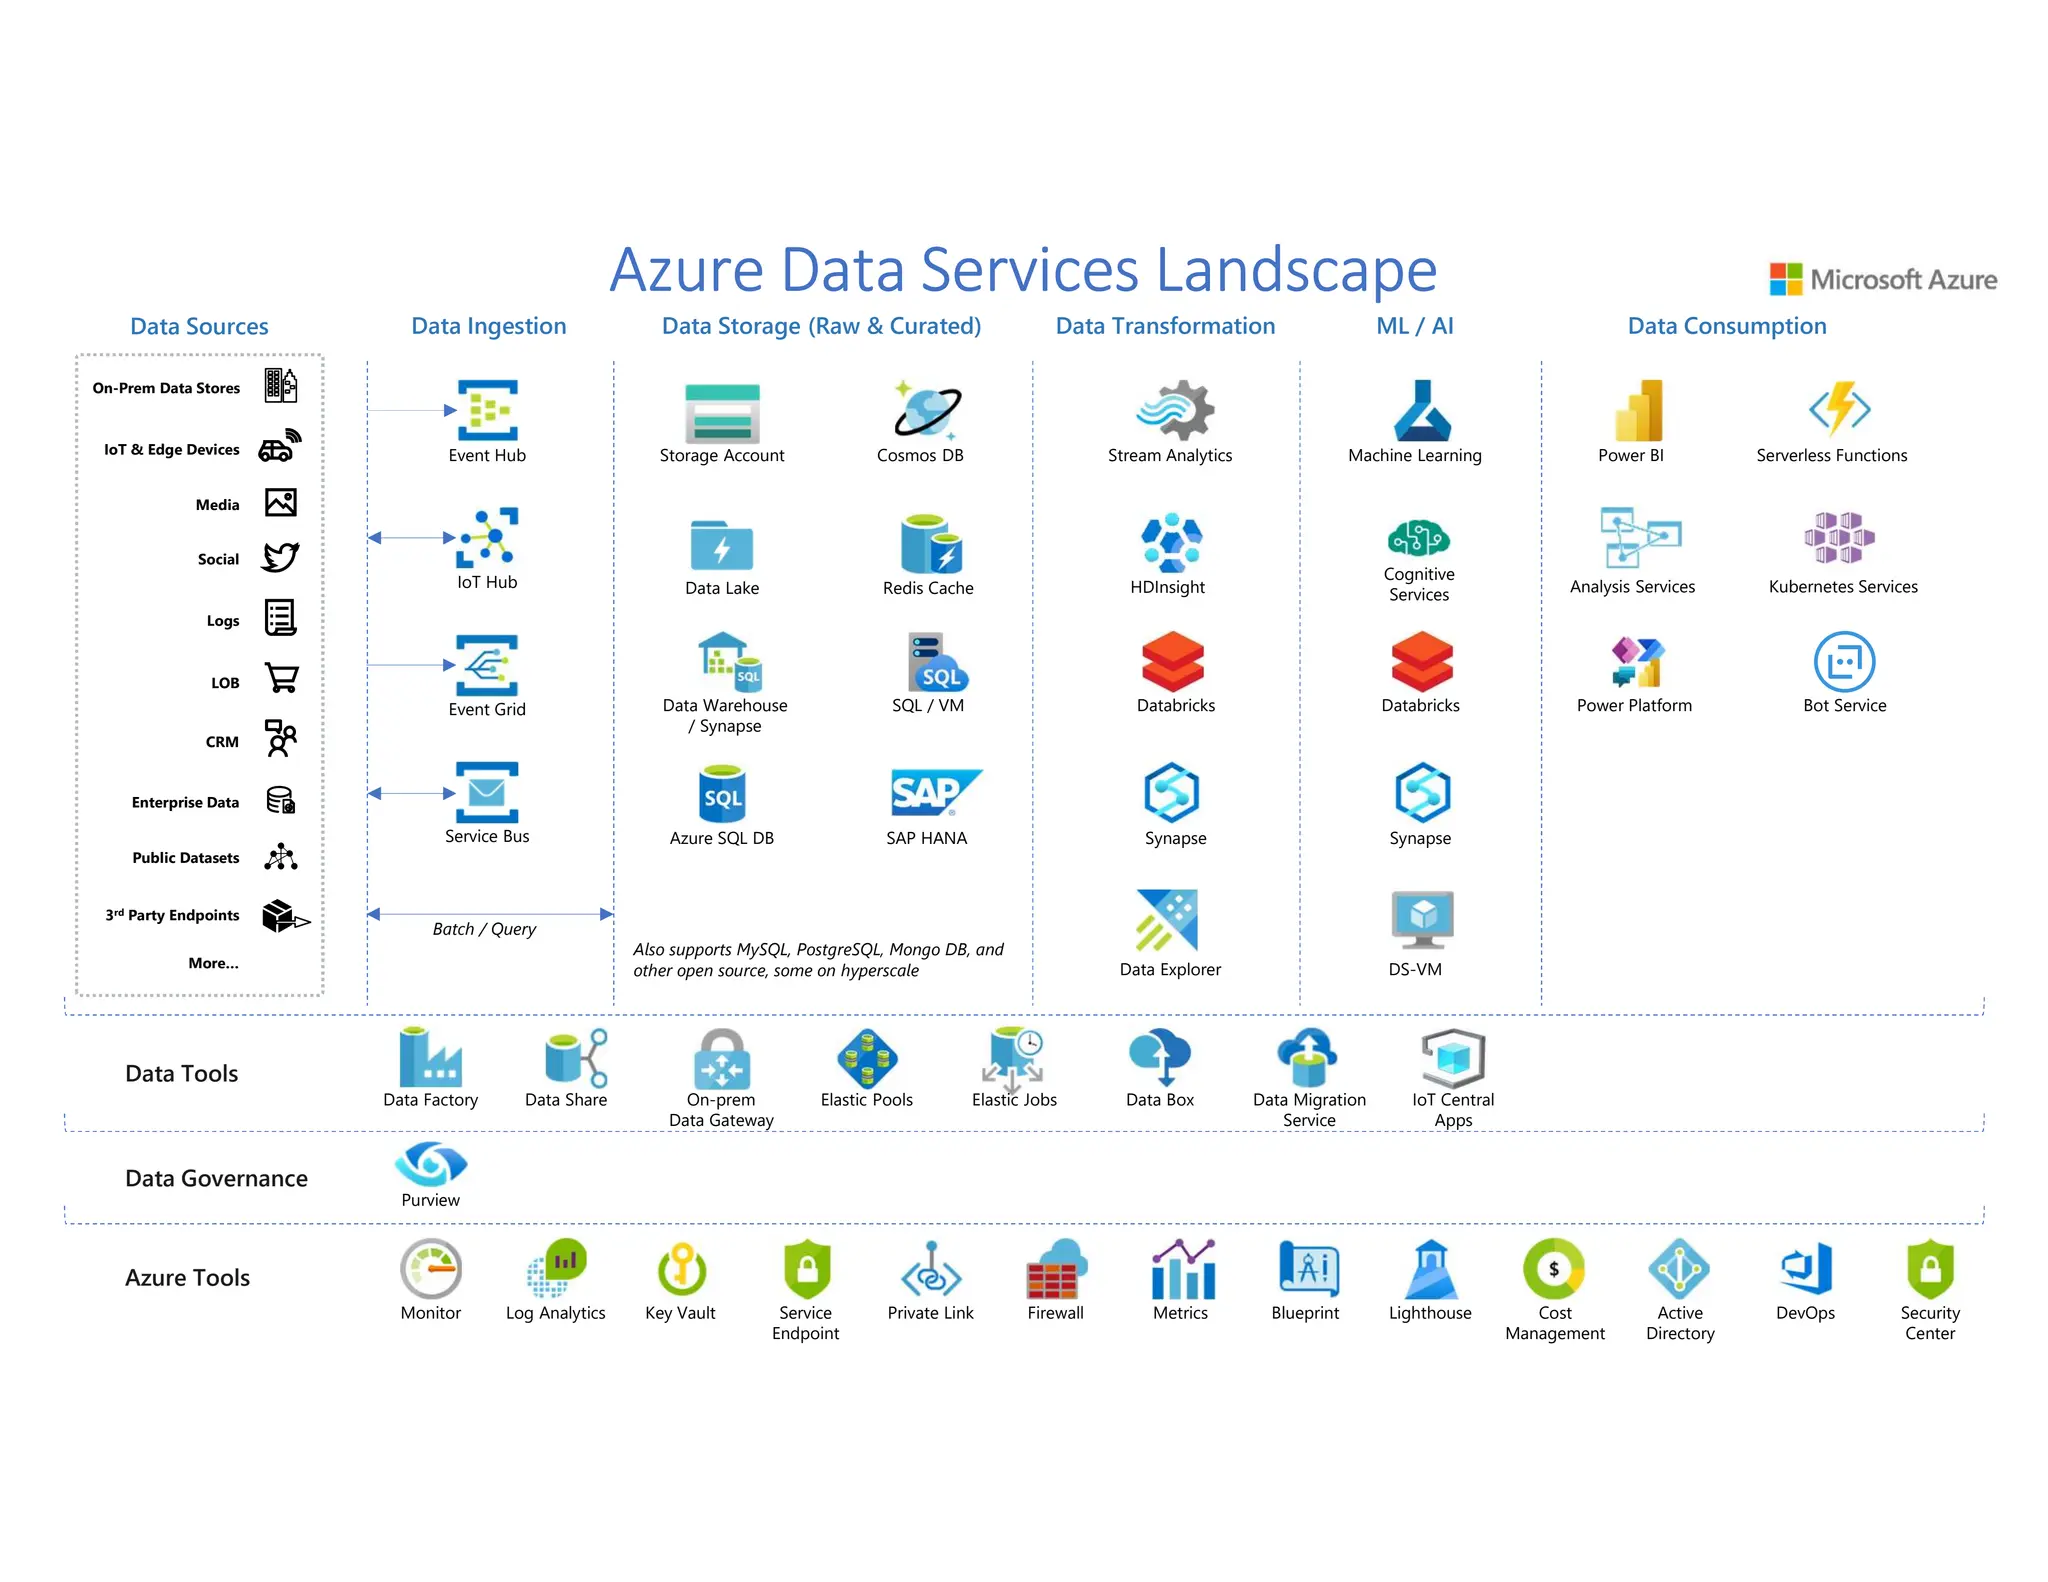
Task: Click the Batch / Query label
Action: (x=484, y=929)
